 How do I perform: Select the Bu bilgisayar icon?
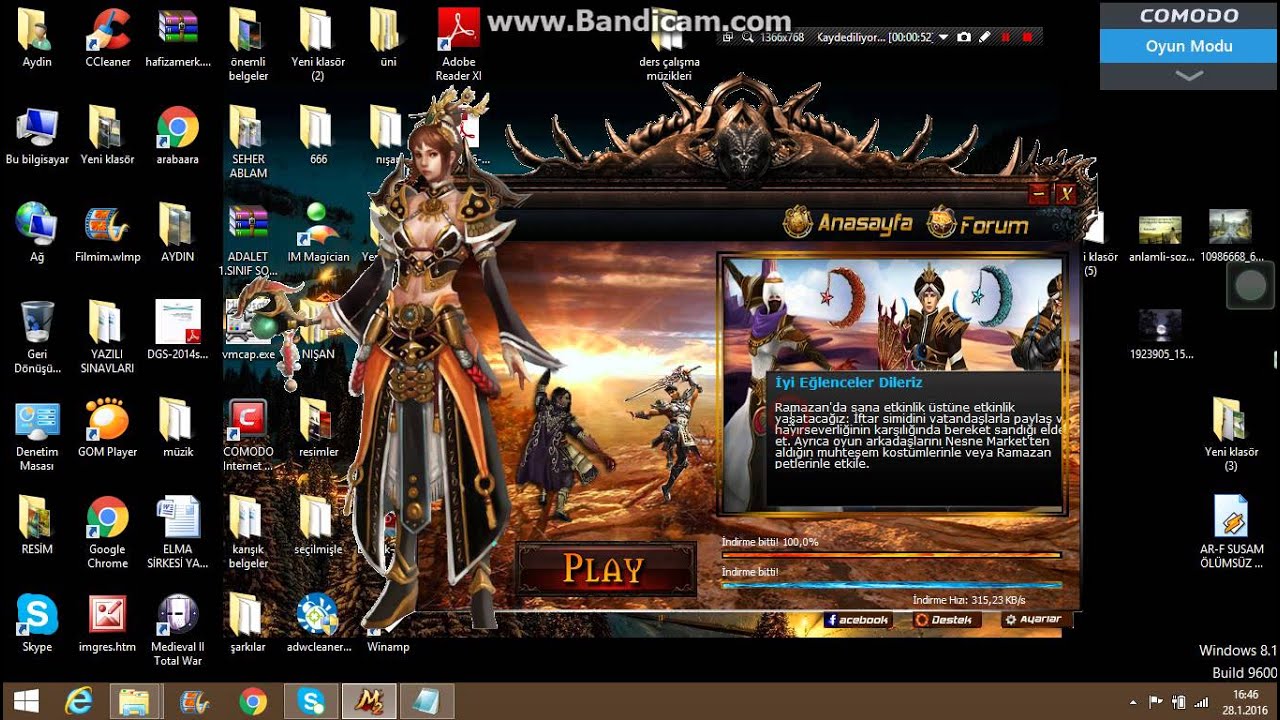coord(37,136)
